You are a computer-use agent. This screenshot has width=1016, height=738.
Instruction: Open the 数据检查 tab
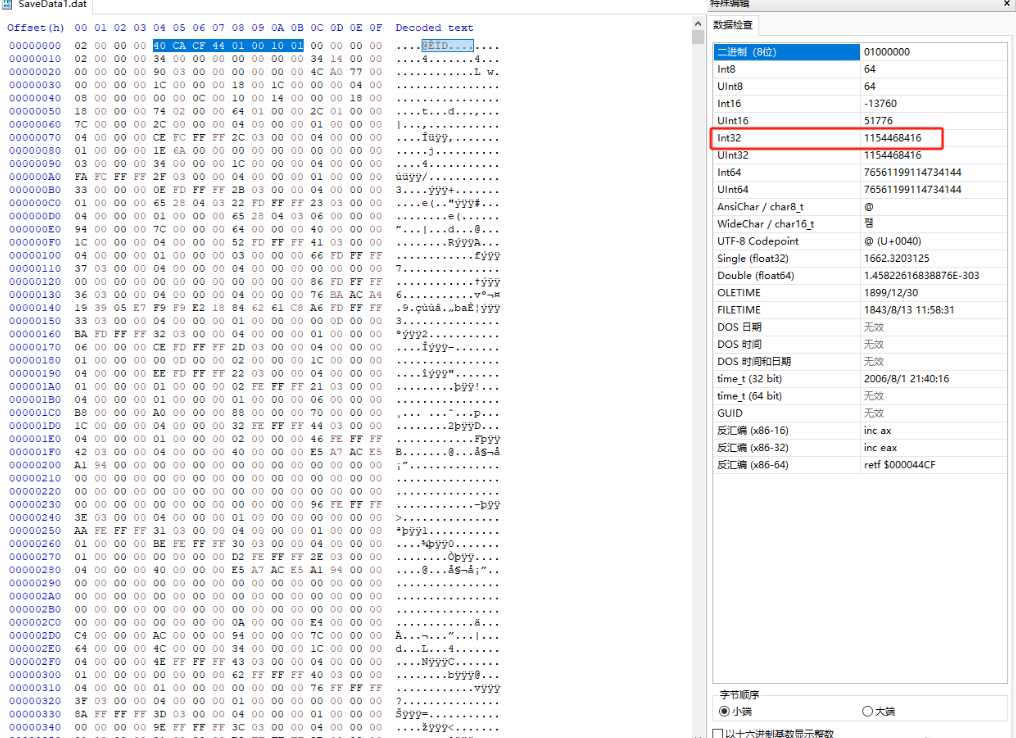[x=733, y=25]
